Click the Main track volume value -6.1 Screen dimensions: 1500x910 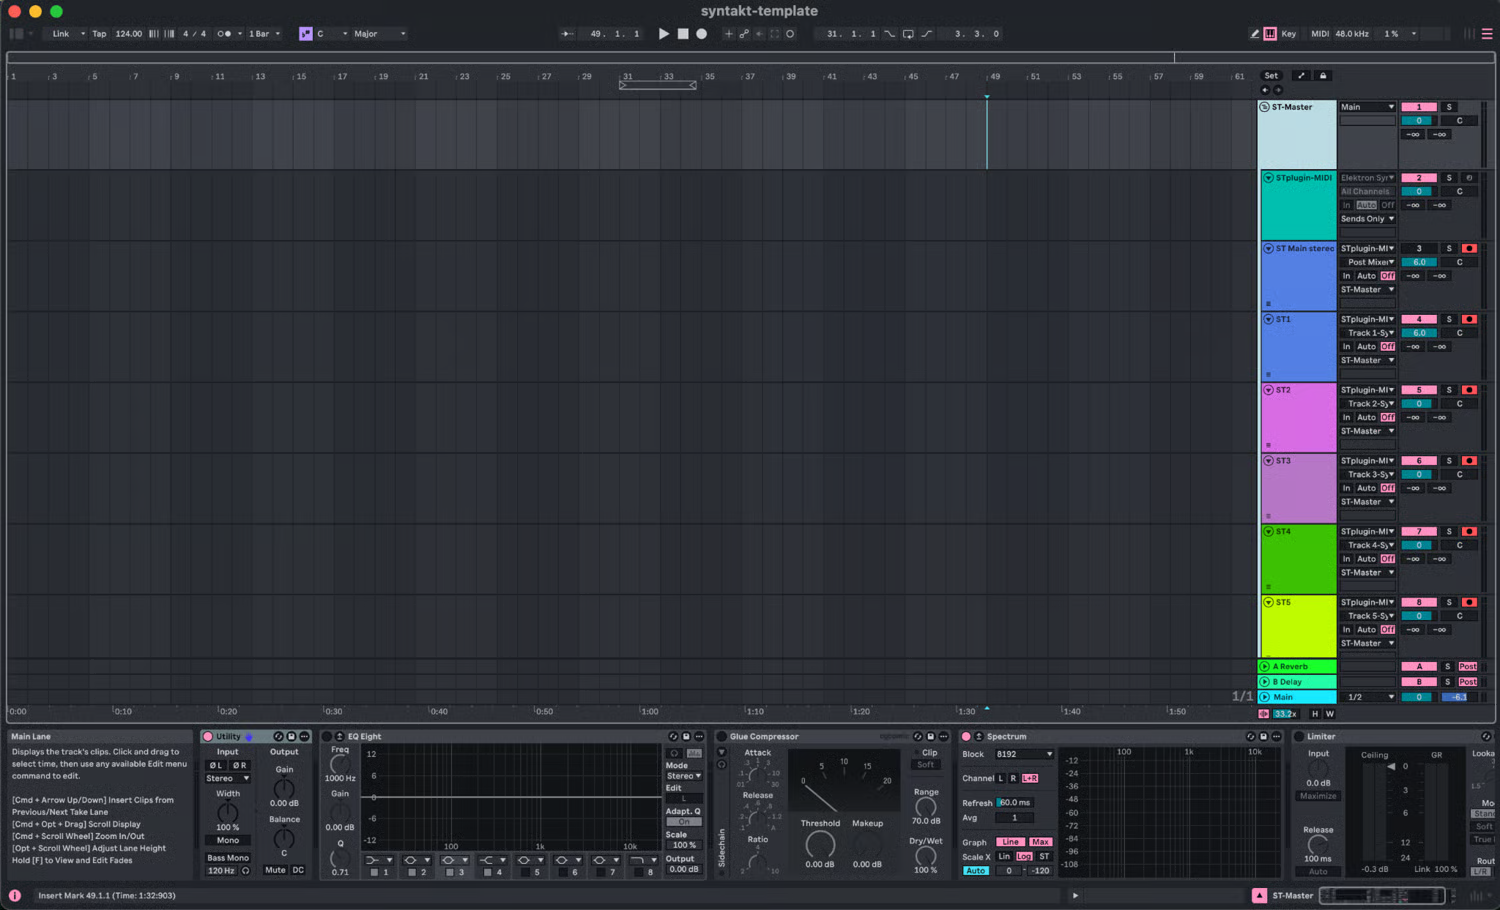[1459, 697]
